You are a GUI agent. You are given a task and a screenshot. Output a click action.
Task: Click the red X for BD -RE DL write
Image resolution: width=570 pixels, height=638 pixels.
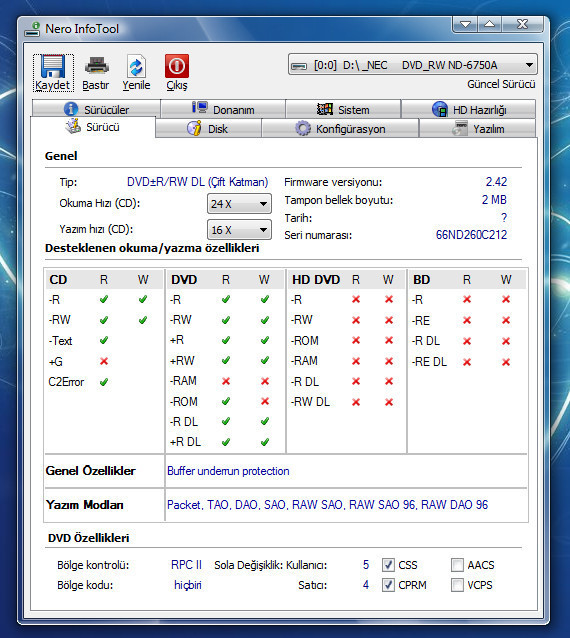(x=506, y=362)
